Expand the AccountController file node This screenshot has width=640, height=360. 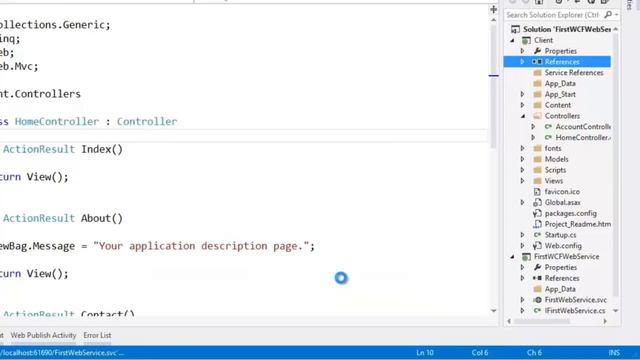coord(533,127)
